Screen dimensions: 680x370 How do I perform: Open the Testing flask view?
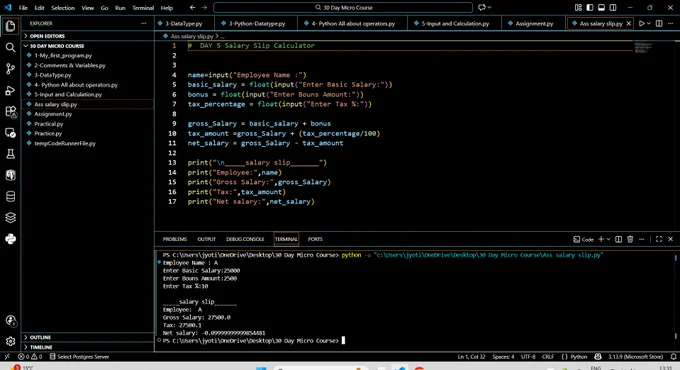(10, 154)
